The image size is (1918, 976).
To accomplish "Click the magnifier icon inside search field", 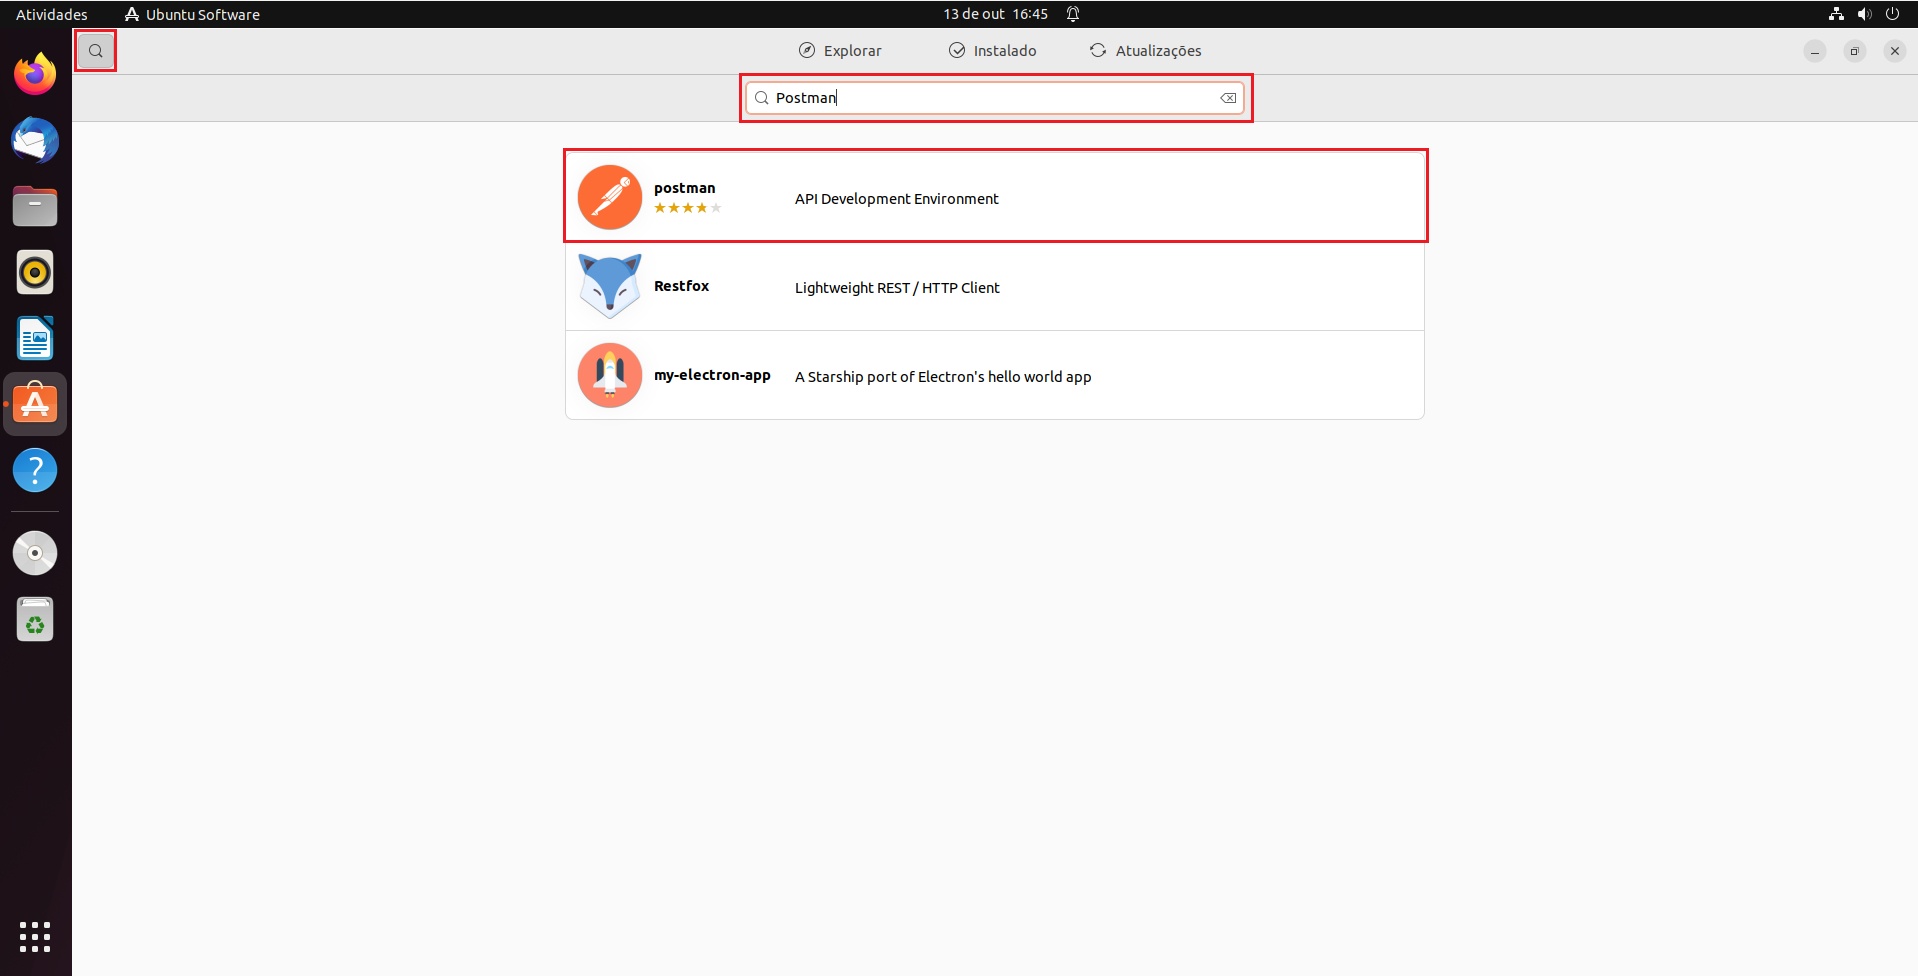I will [761, 98].
